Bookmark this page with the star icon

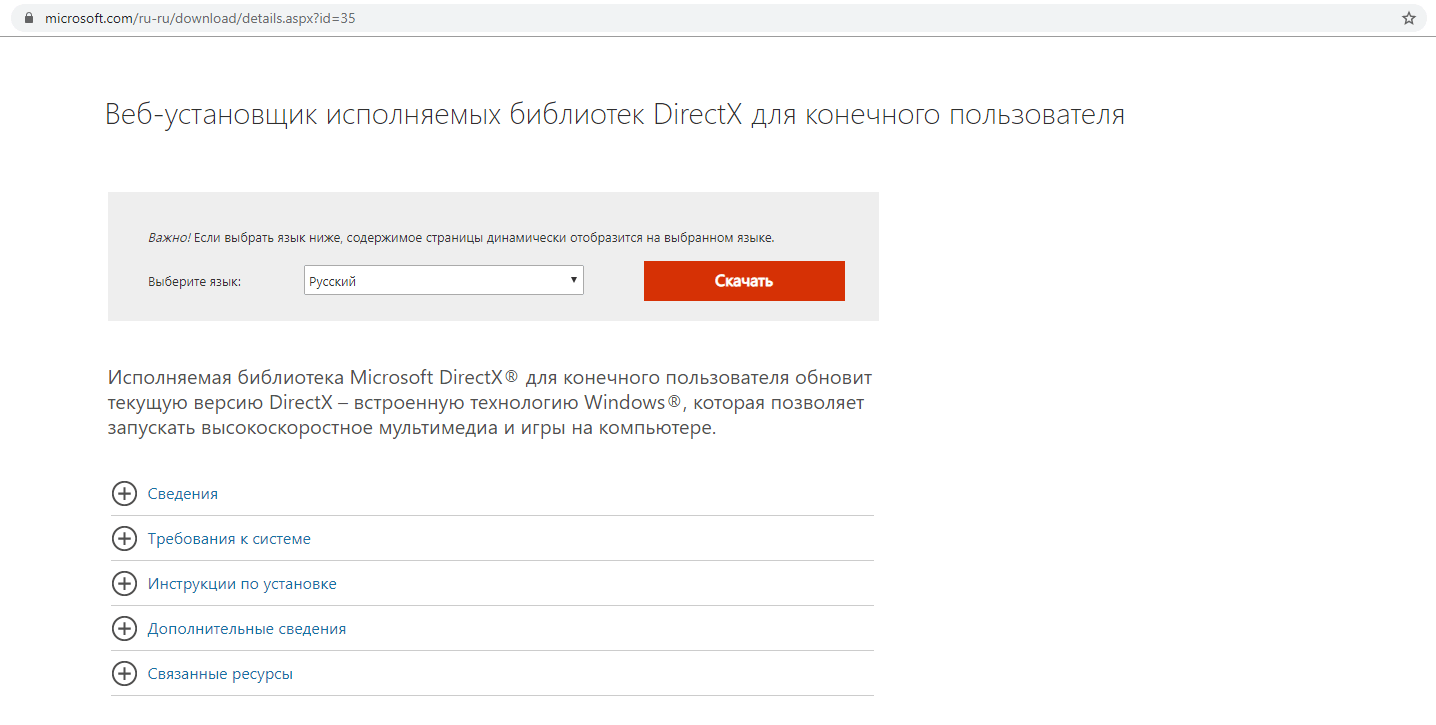tap(1409, 18)
